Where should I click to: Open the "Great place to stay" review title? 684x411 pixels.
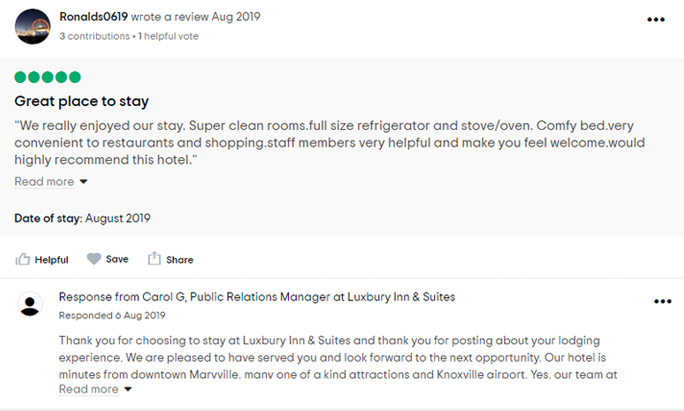82,101
